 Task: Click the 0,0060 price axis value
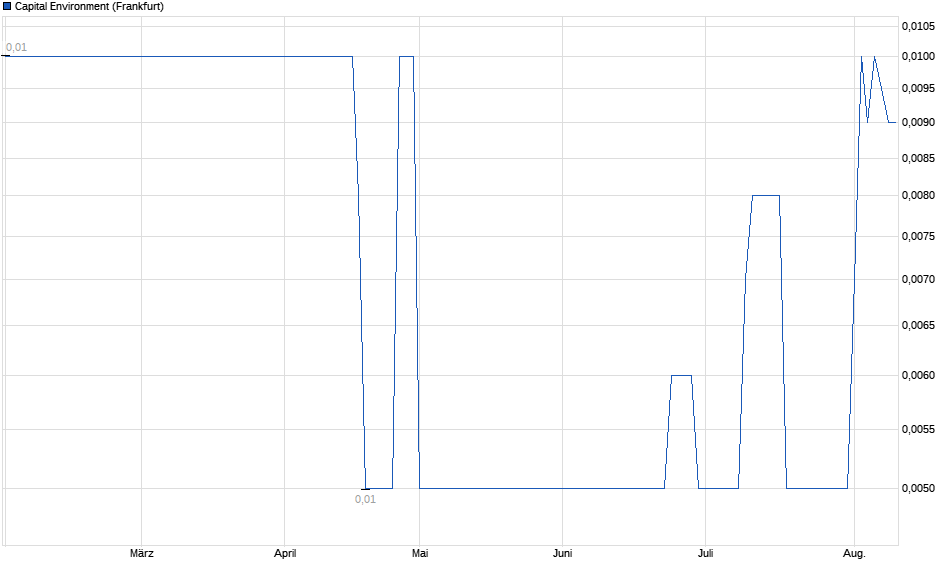(x=918, y=375)
